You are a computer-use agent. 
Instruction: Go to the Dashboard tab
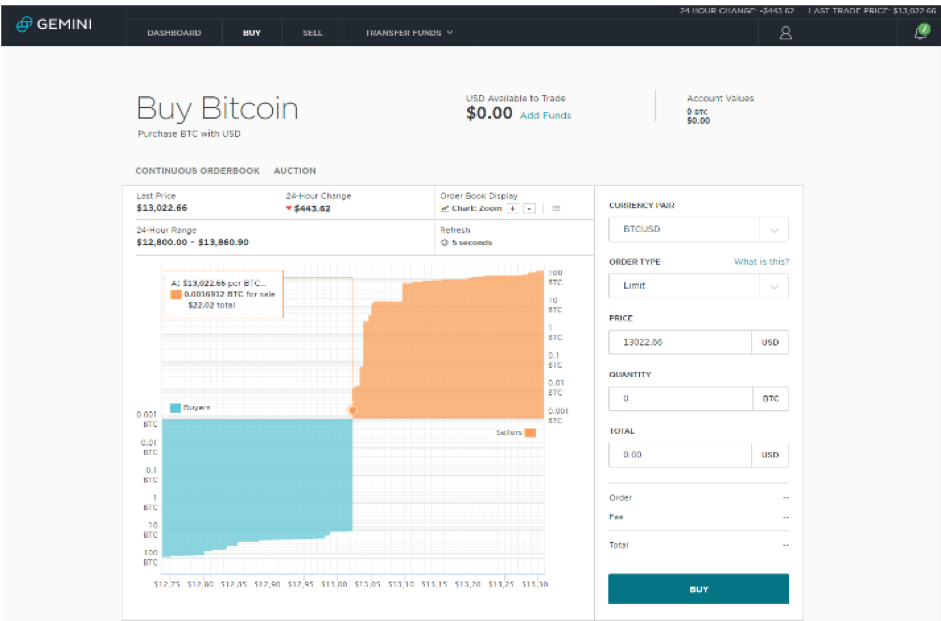(174, 33)
